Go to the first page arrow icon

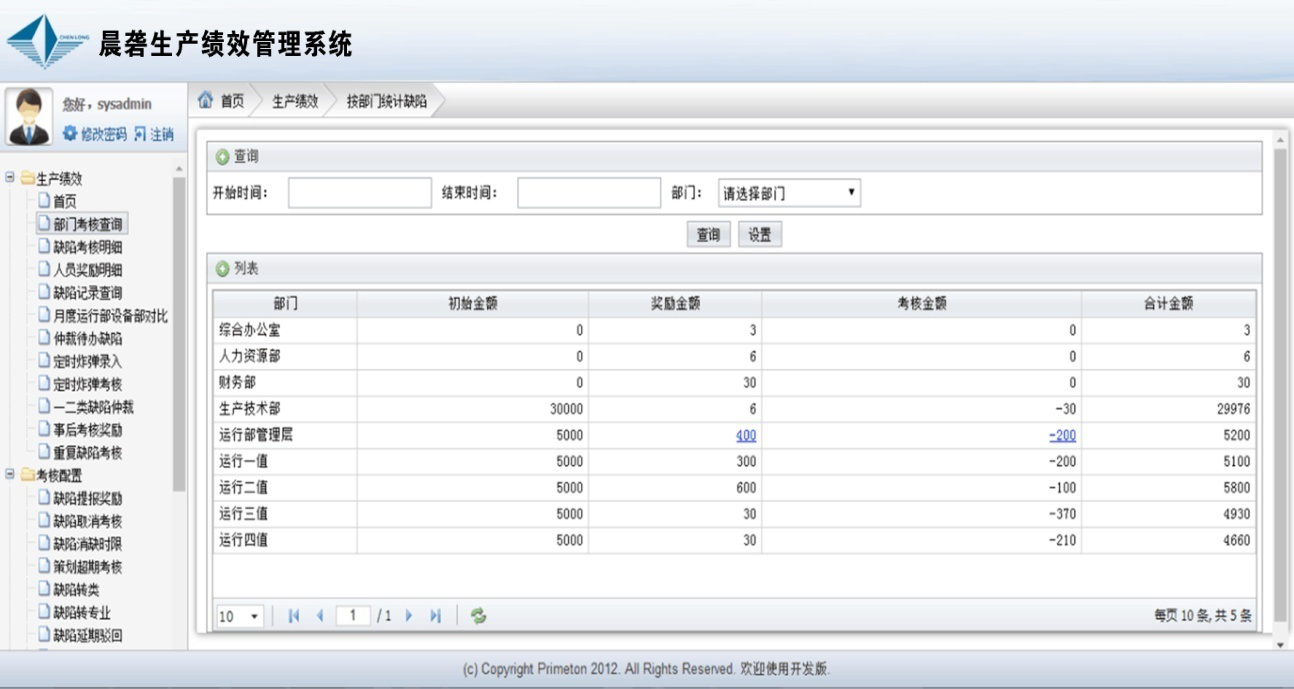point(294,616)
